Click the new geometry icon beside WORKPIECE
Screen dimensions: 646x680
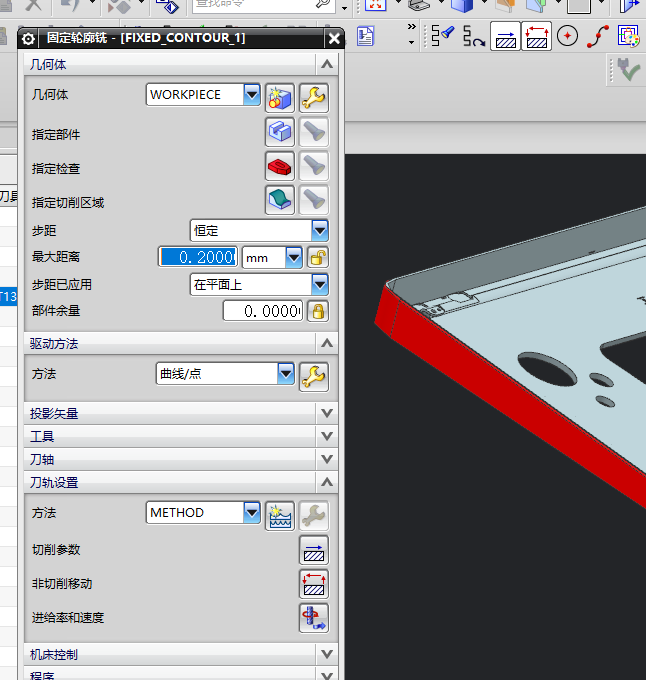tap(280, 98)
